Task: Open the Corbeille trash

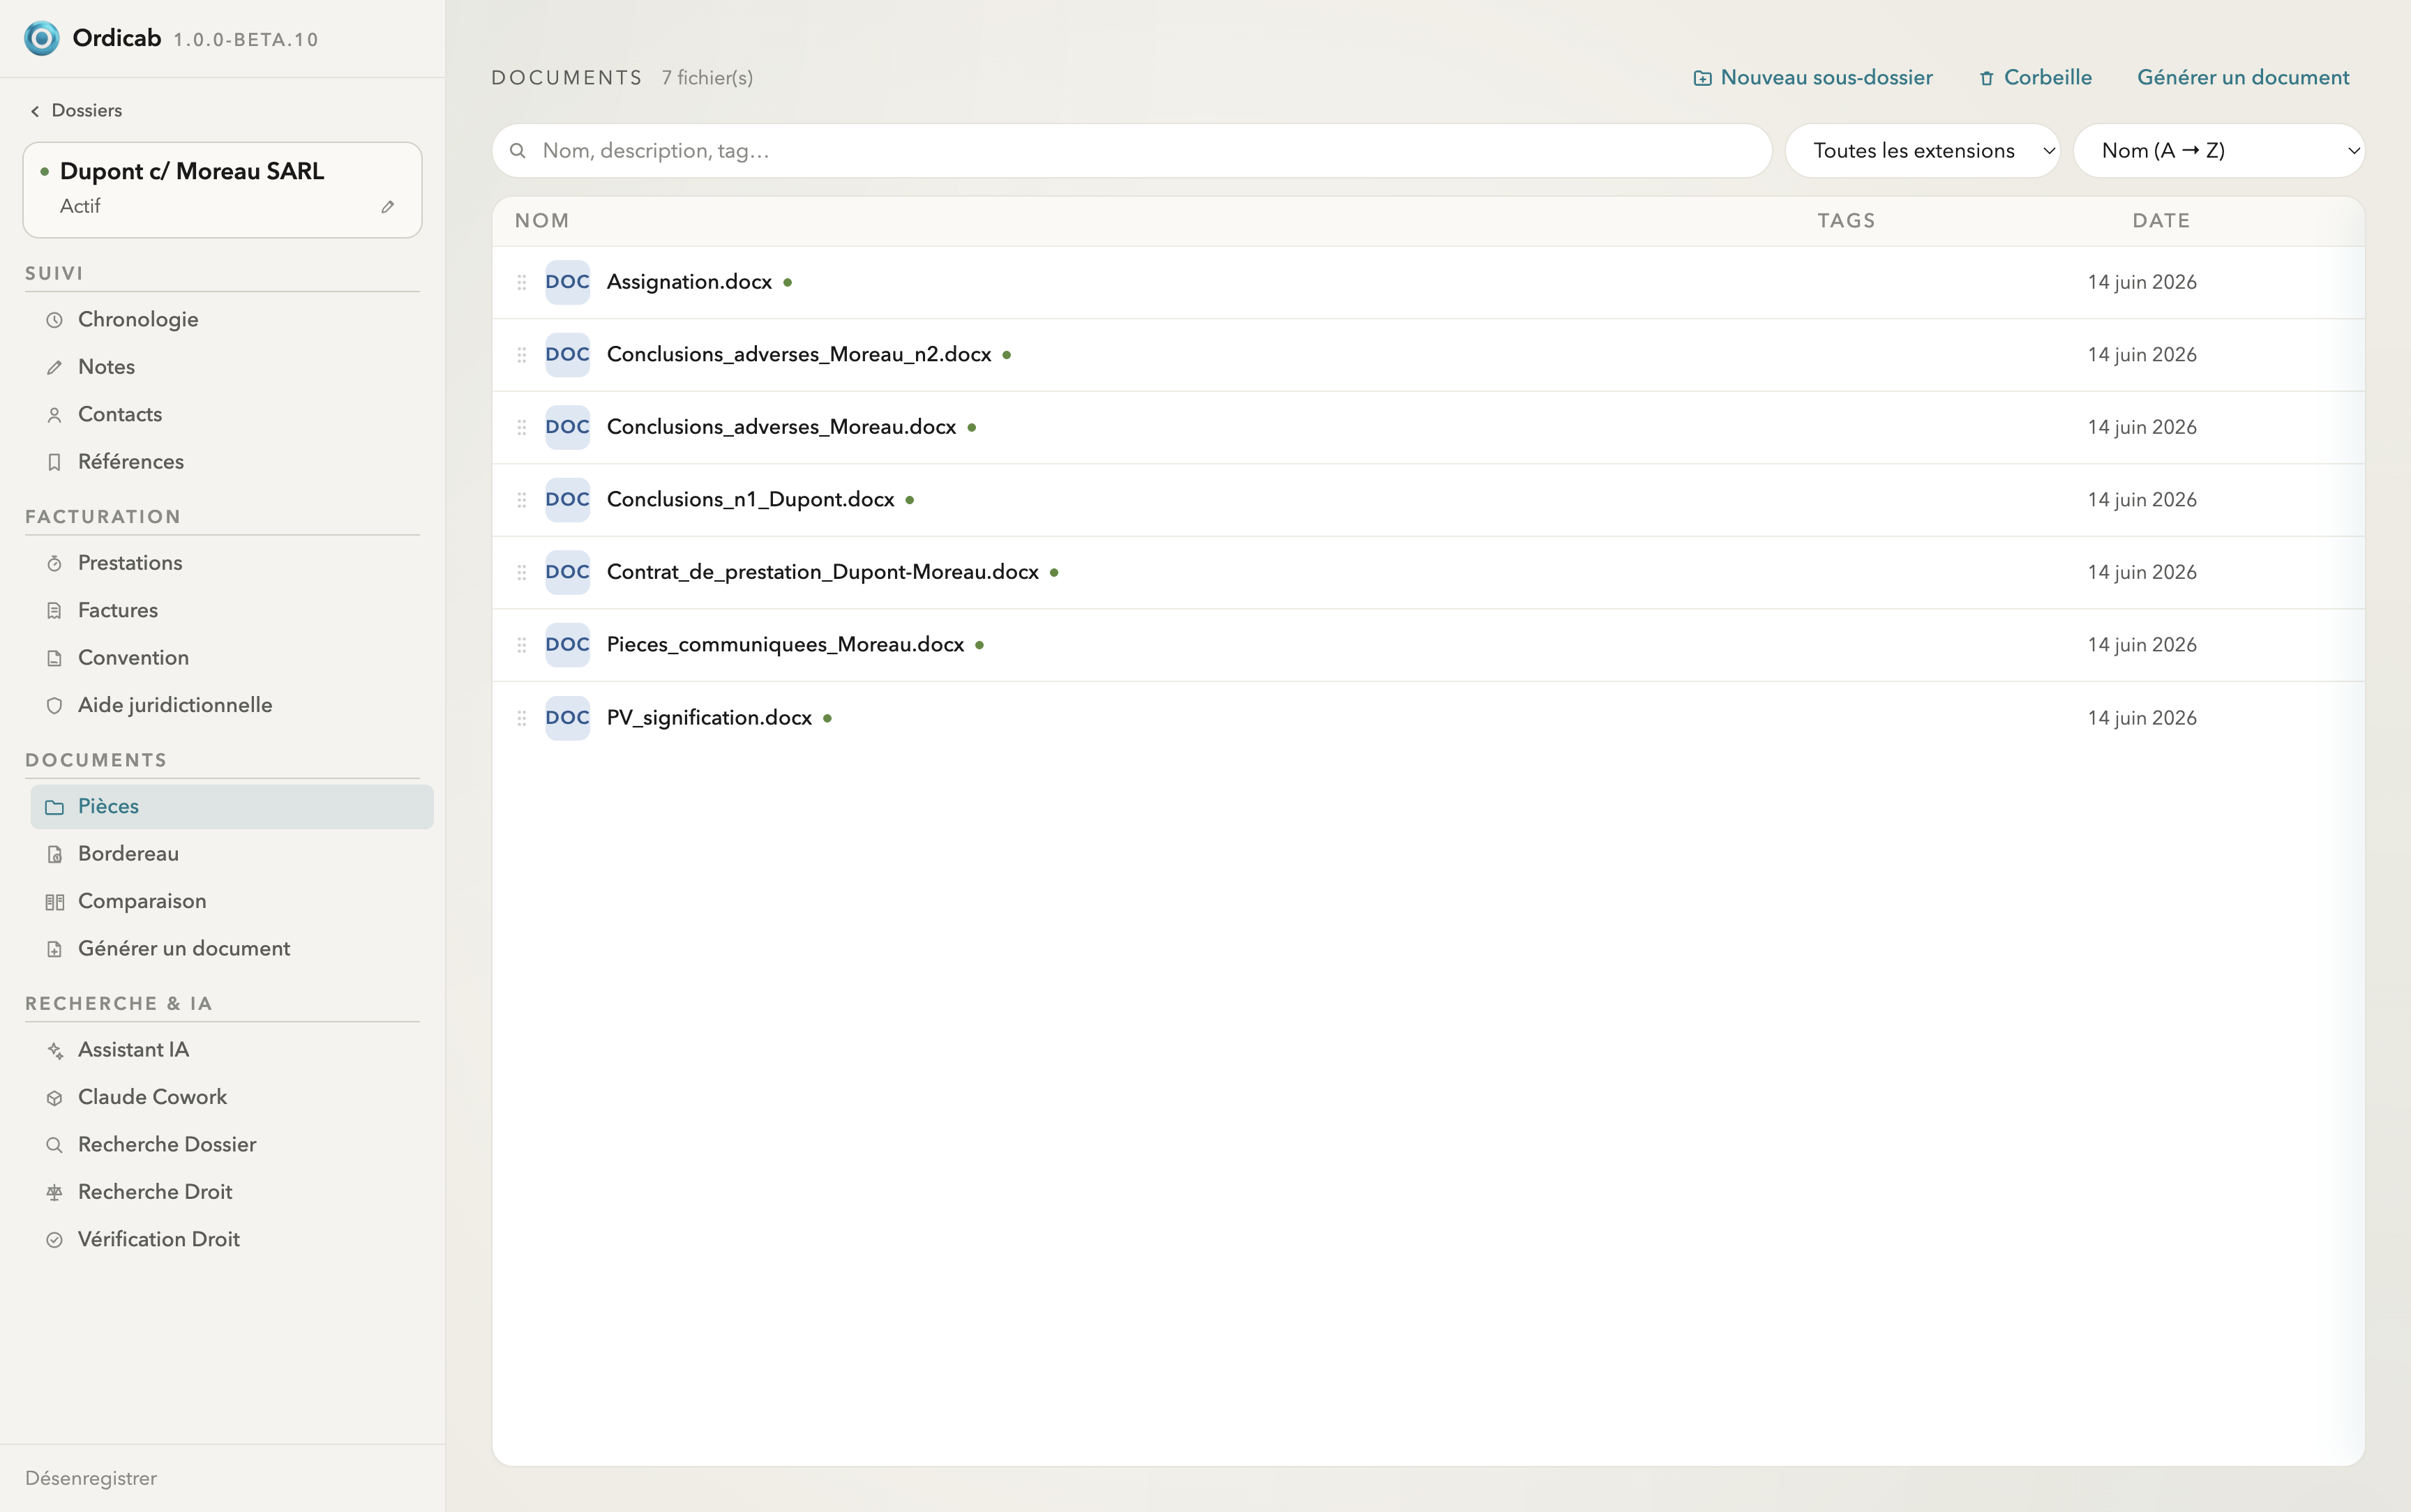Action: click(x=2035, y=77)
